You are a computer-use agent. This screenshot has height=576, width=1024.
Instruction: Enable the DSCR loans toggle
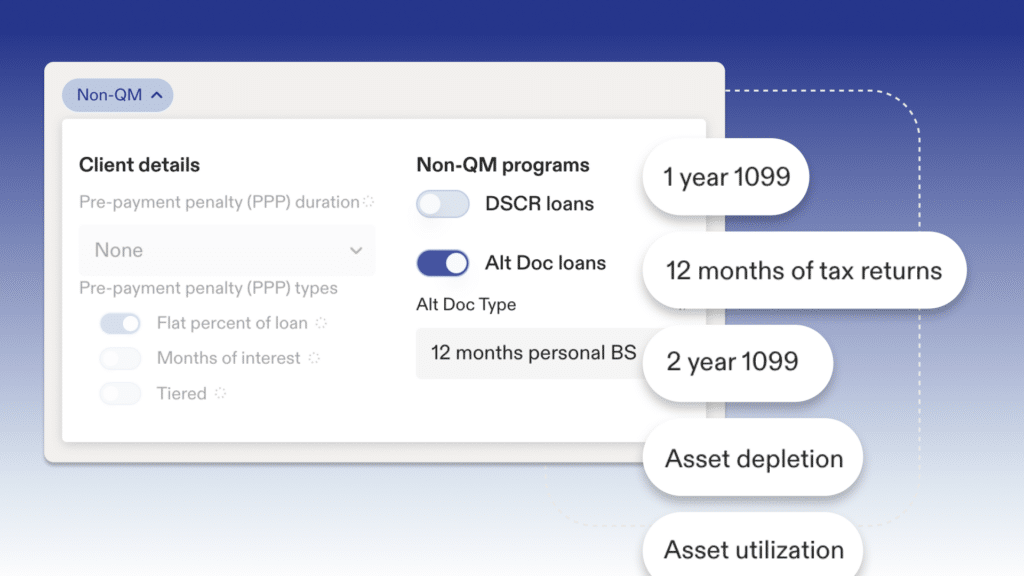coord(443,204)
